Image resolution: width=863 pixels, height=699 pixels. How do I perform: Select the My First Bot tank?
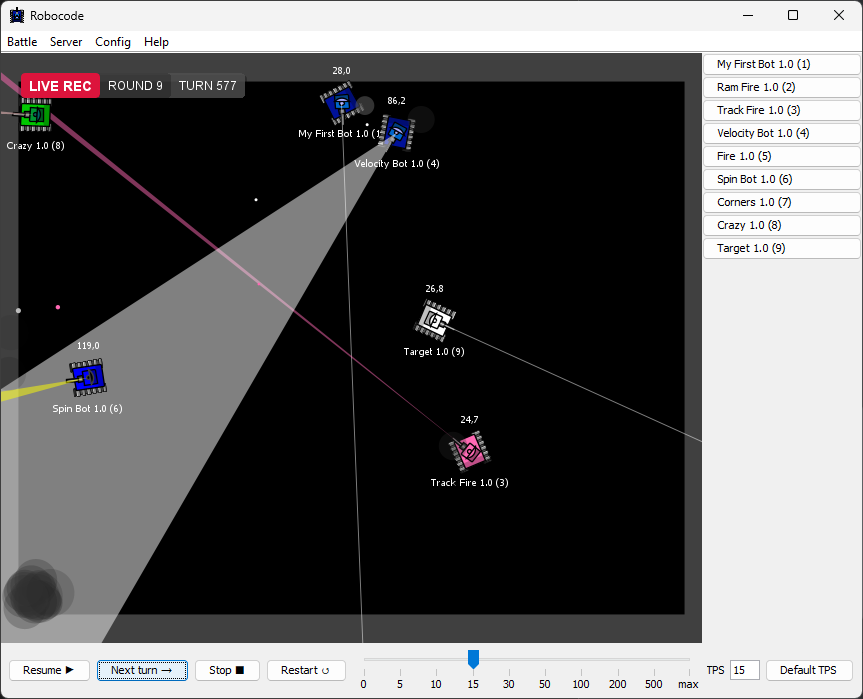tap(340, 102)
